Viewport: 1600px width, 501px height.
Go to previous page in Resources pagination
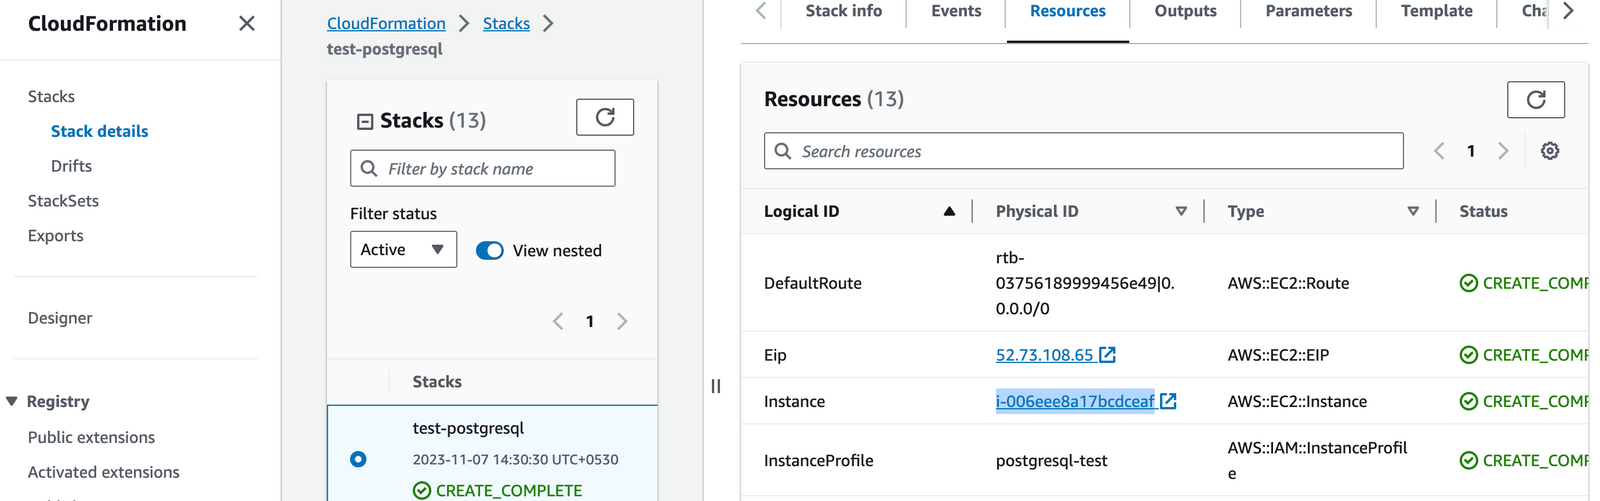pyautogui.click(x=1439, y=151)
